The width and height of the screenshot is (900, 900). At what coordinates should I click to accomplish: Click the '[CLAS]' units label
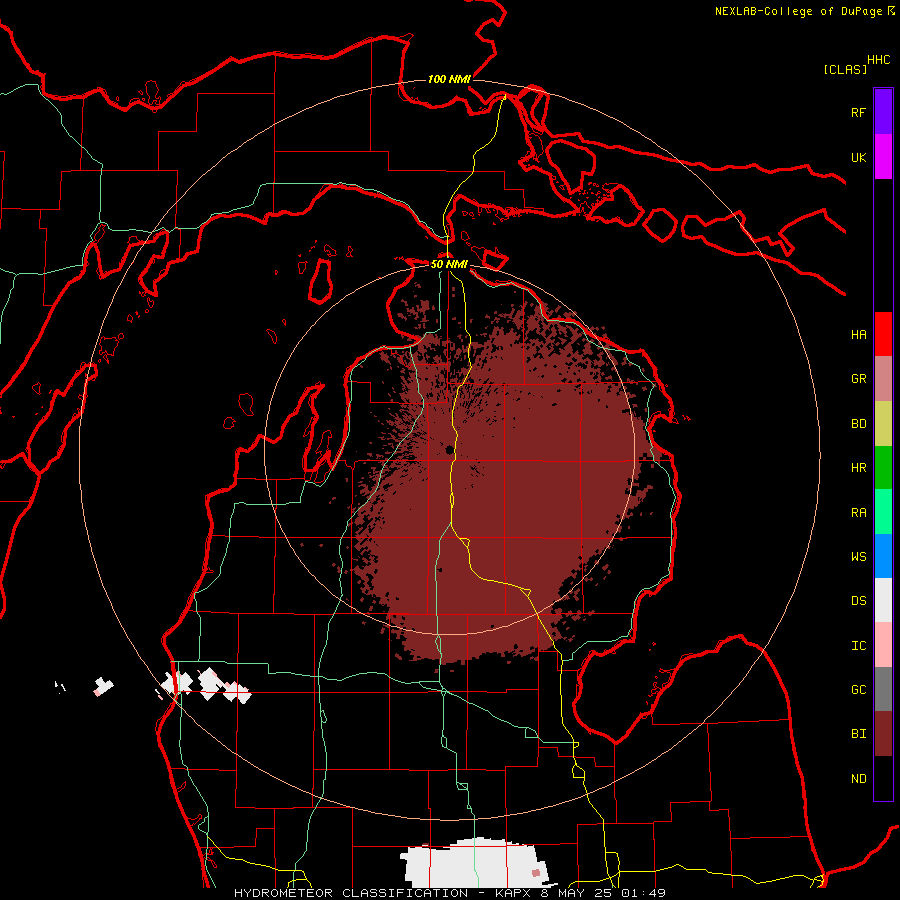pyautogui.click(x=845, y=69)
